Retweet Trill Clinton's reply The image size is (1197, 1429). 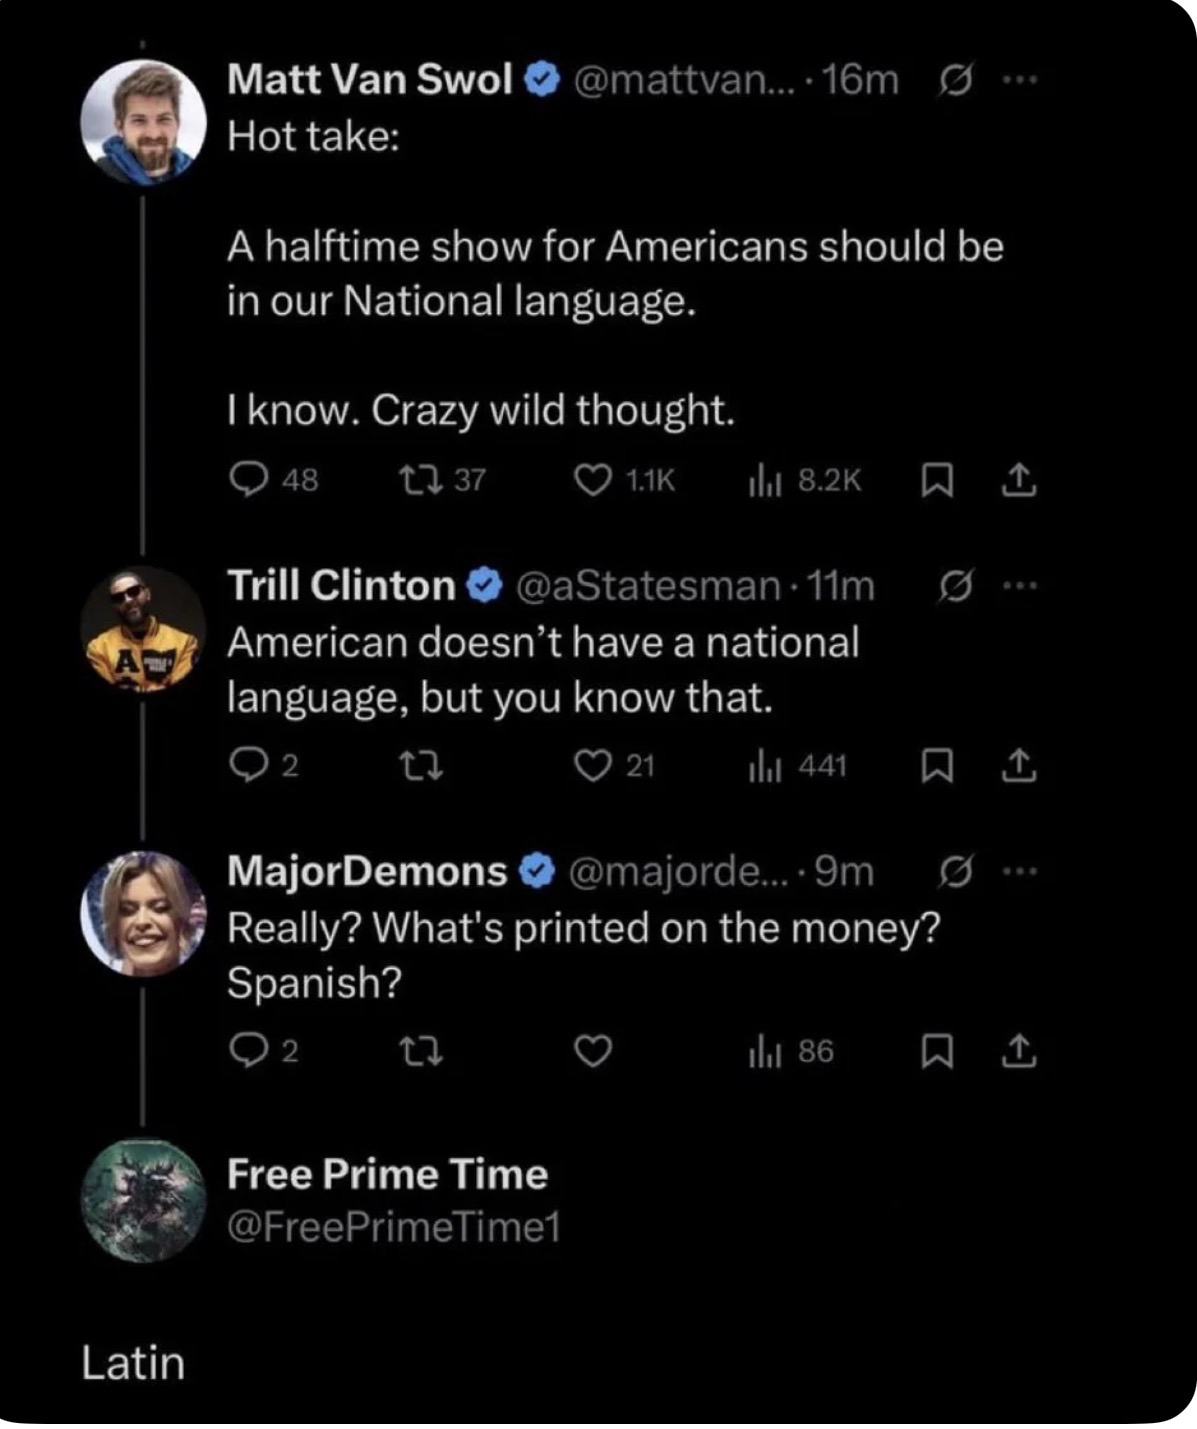(x=420, y=766)
